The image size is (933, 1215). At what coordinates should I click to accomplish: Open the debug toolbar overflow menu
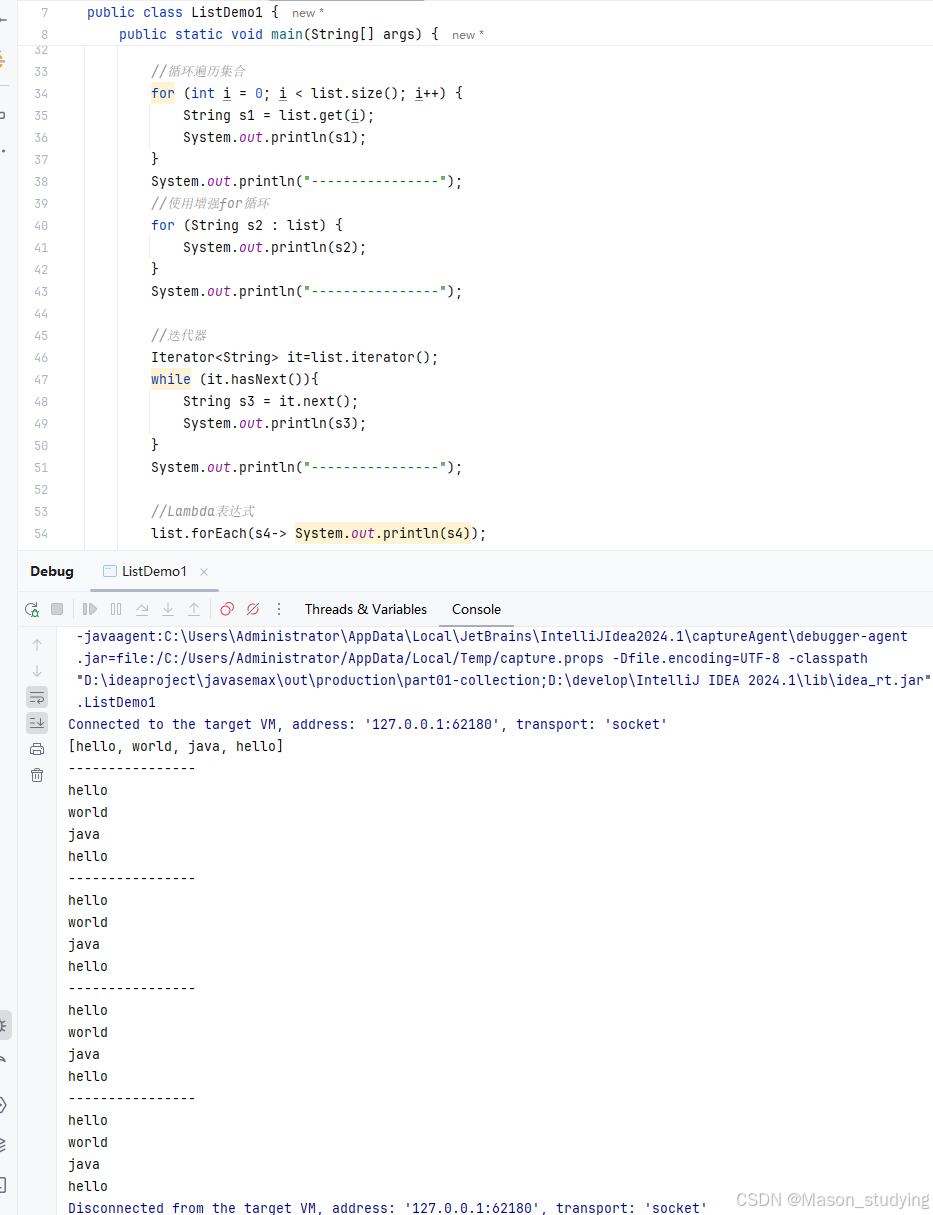[279, 608]
